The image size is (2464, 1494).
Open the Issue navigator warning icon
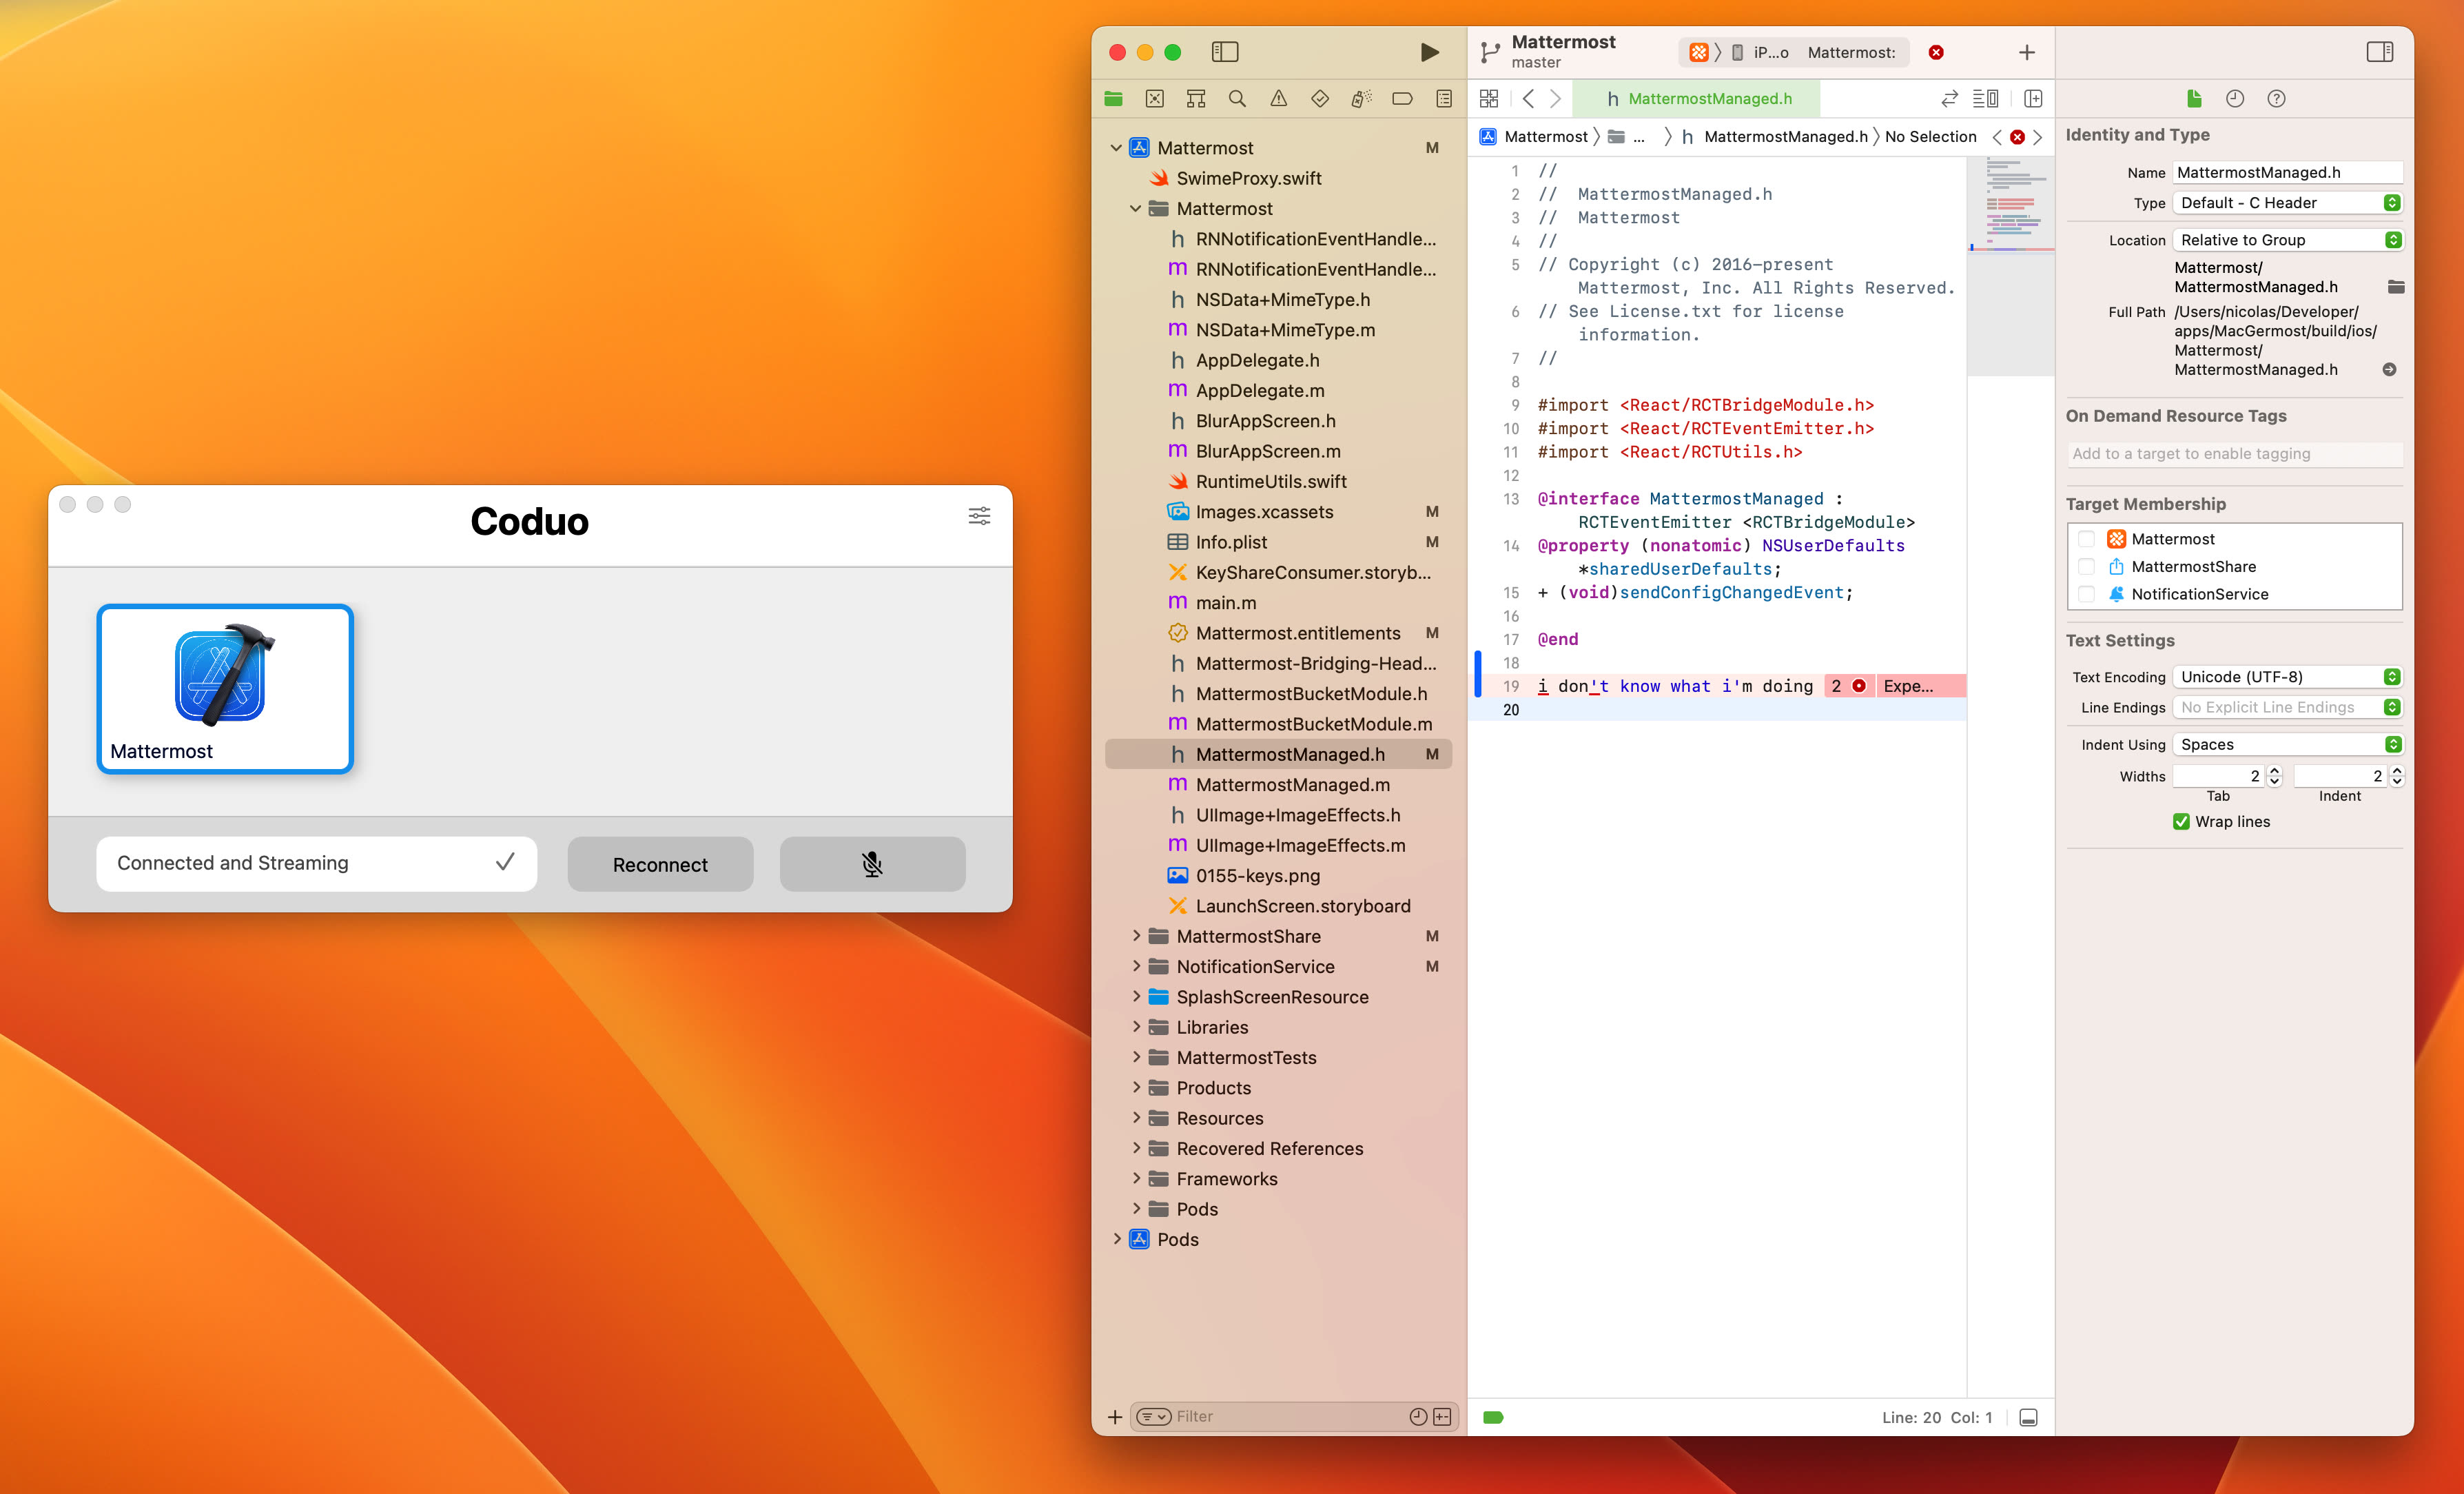1279,98
